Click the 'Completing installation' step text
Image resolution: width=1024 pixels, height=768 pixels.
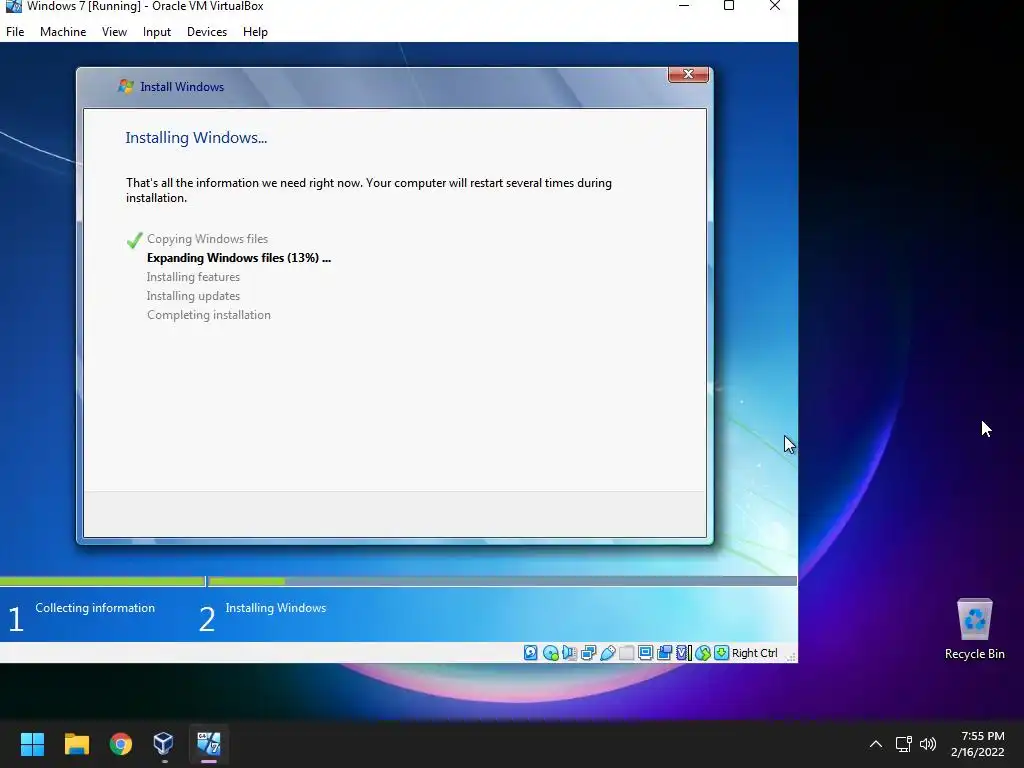pos(209,315)
